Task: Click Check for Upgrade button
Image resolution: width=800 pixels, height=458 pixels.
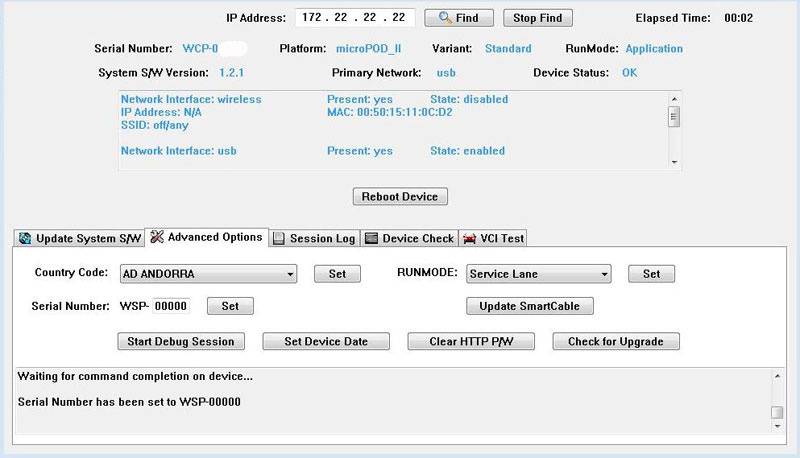Action: coord(616,341)
